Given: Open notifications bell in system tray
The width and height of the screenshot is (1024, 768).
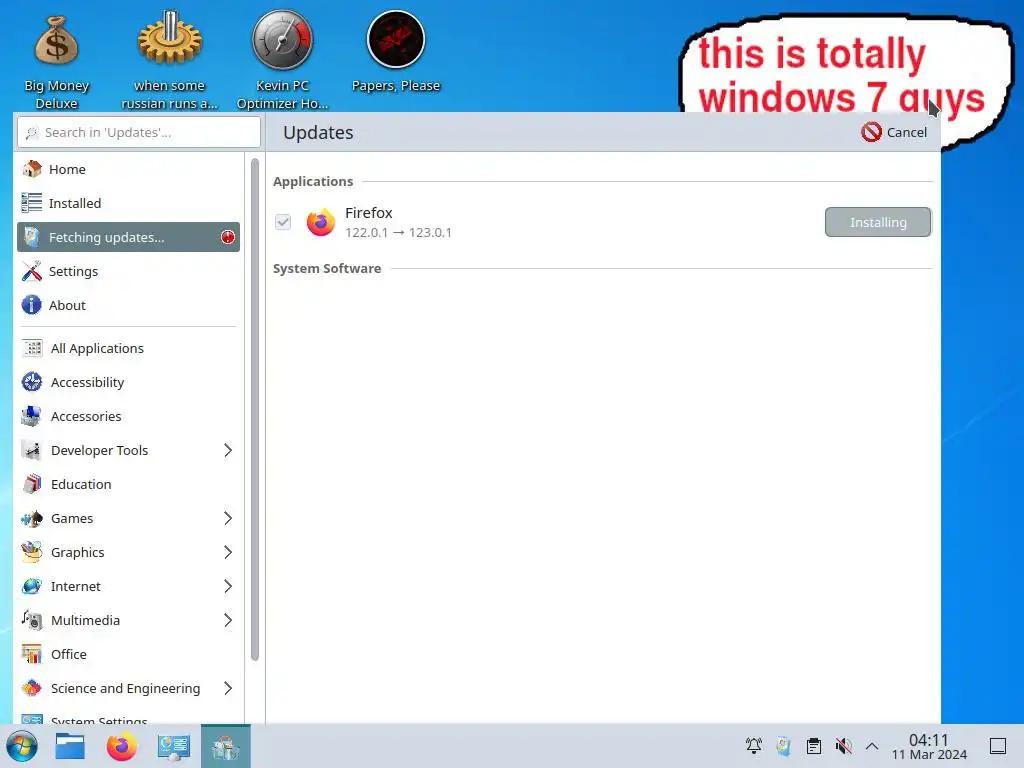Looking at the screenshot, I should coord(754,746).
